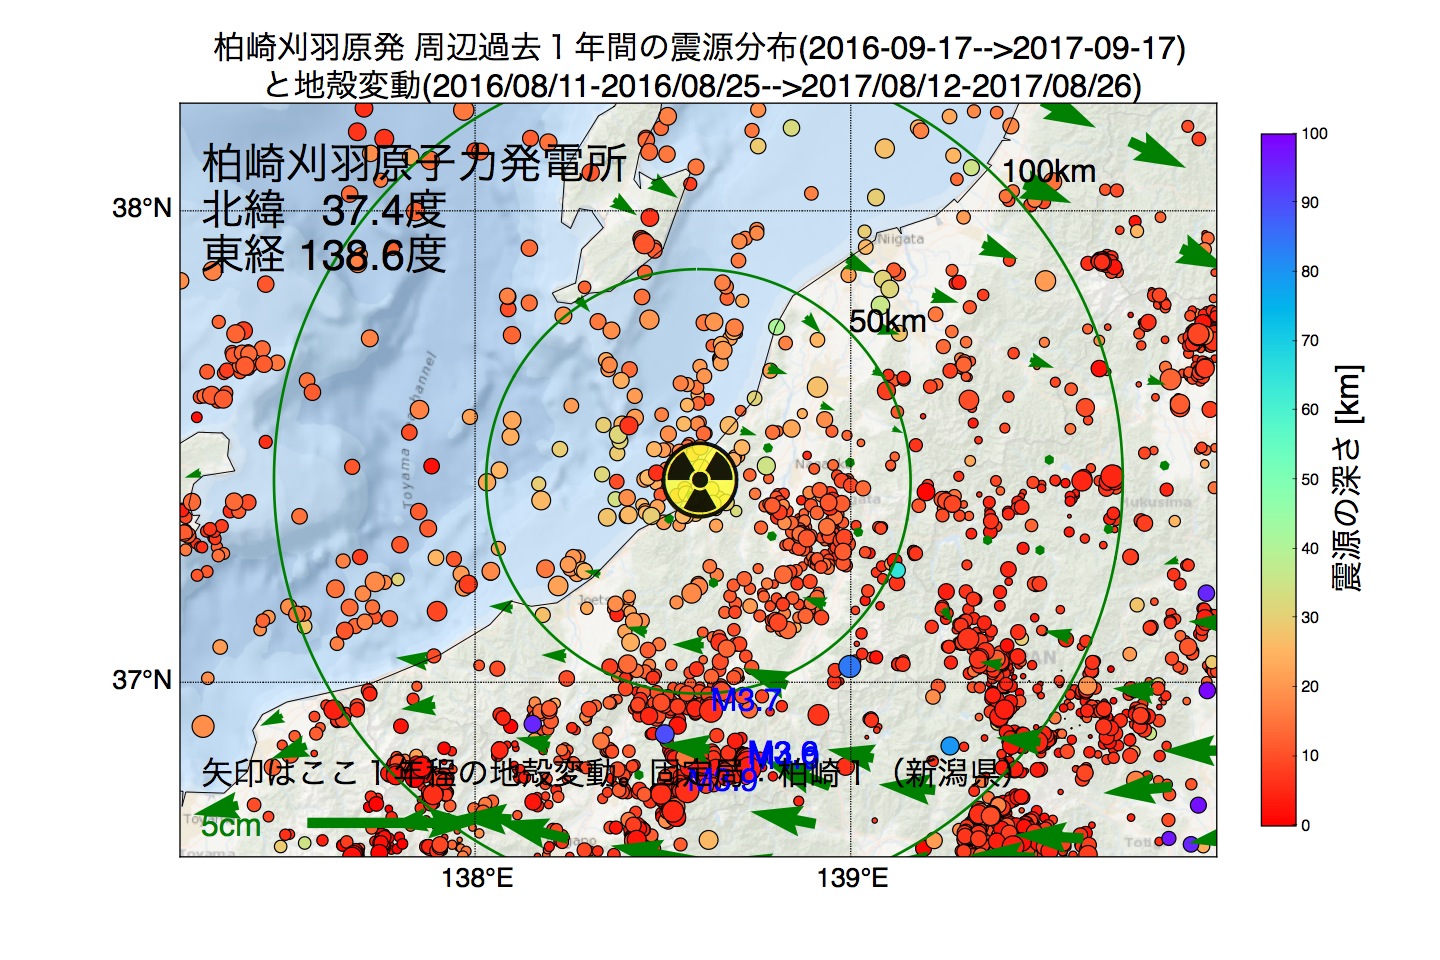Click the colorbar tick label 50
Viewport: 1440px width, 960px height.
tap(1309, 479)
